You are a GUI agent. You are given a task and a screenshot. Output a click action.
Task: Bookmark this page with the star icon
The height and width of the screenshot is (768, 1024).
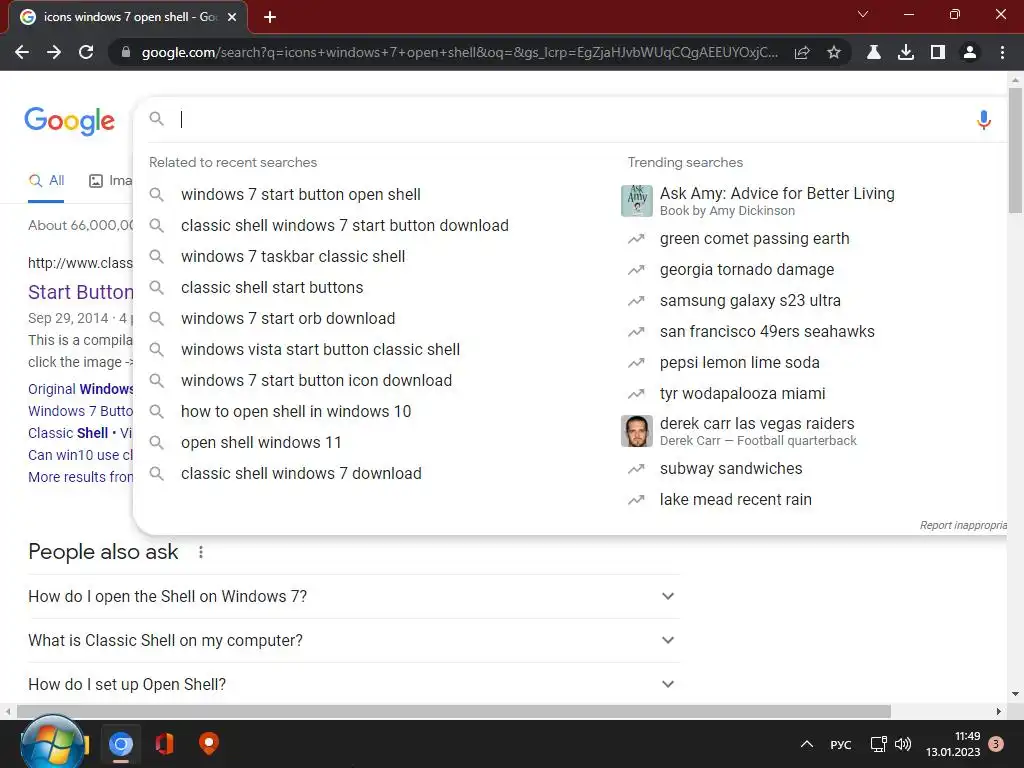[834, 52]
